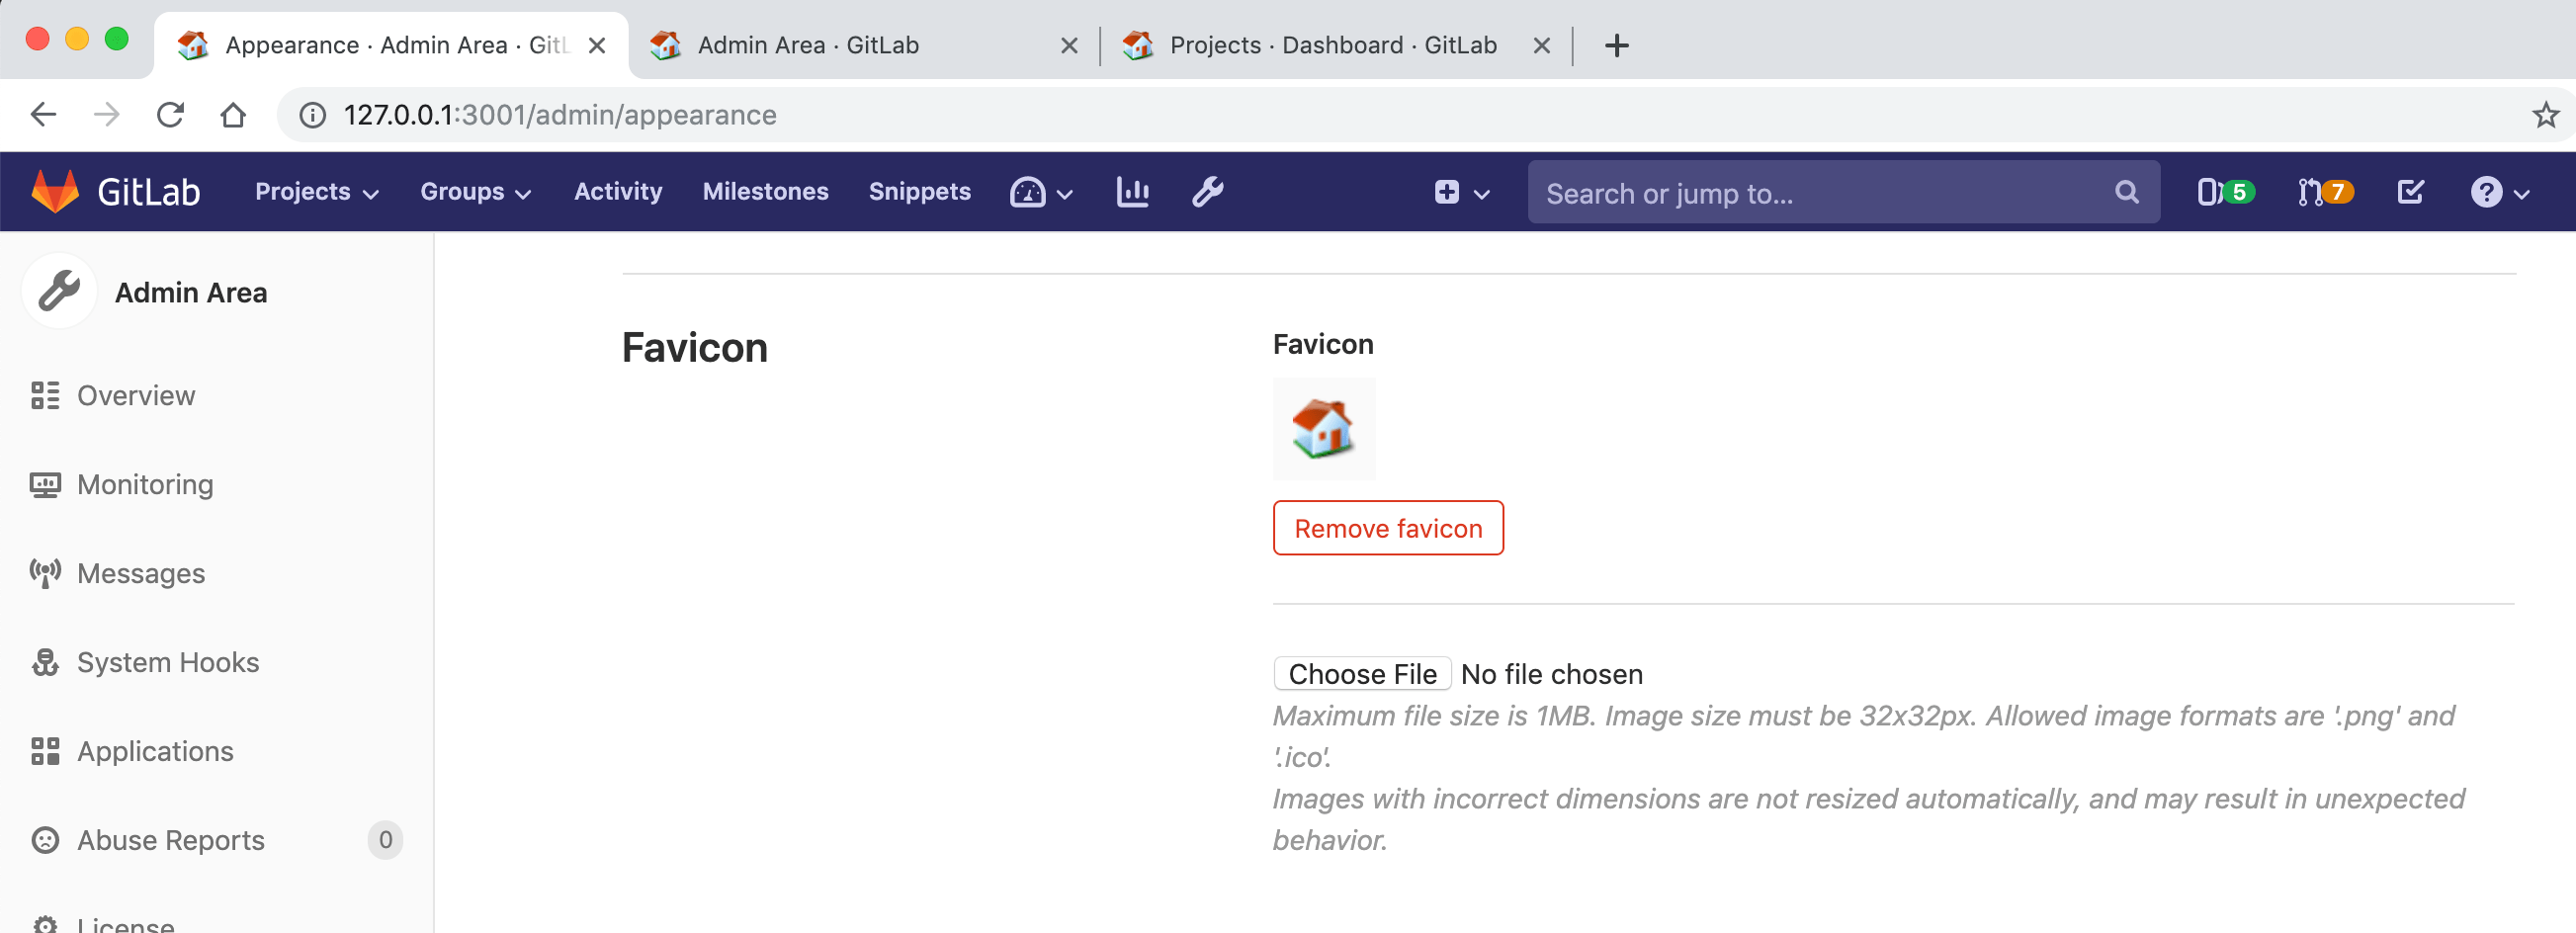Image resolution: width=2576 pixels, height=933 pixels.
Task: Open merge requests counter showing 7
Action: (2323, 191)
